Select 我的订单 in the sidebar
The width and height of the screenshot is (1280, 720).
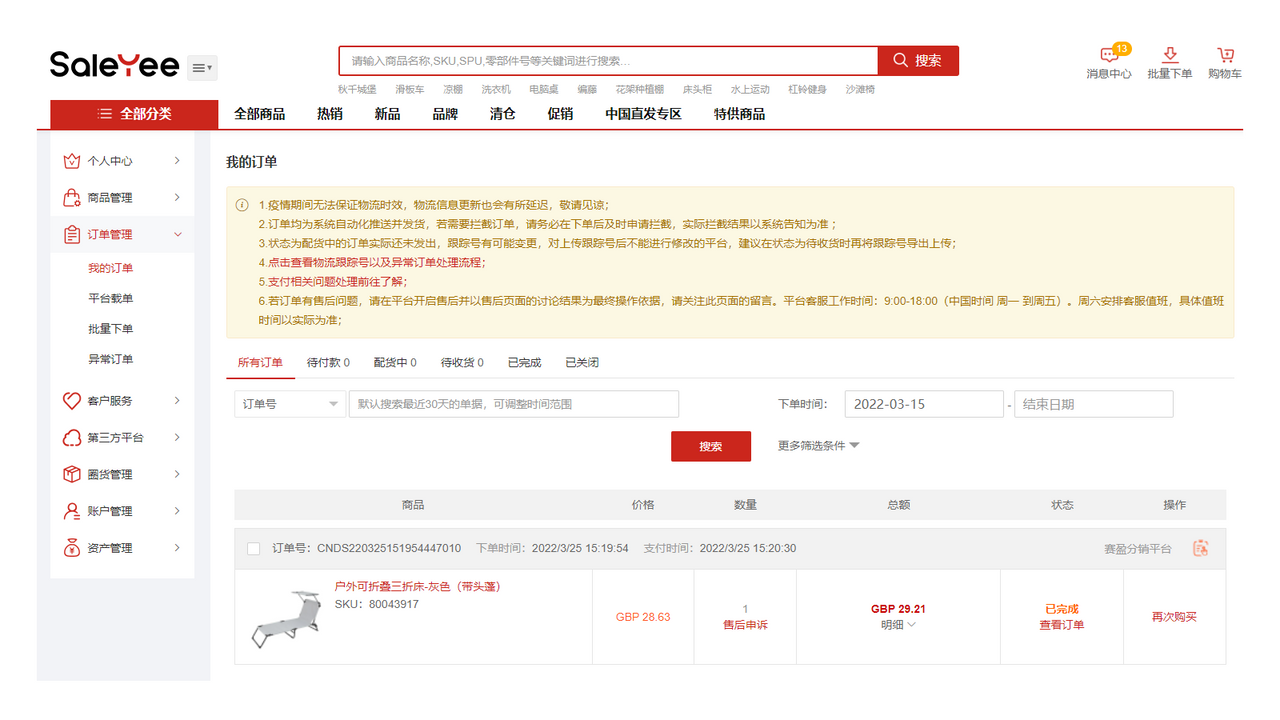(x=110, y=268)
